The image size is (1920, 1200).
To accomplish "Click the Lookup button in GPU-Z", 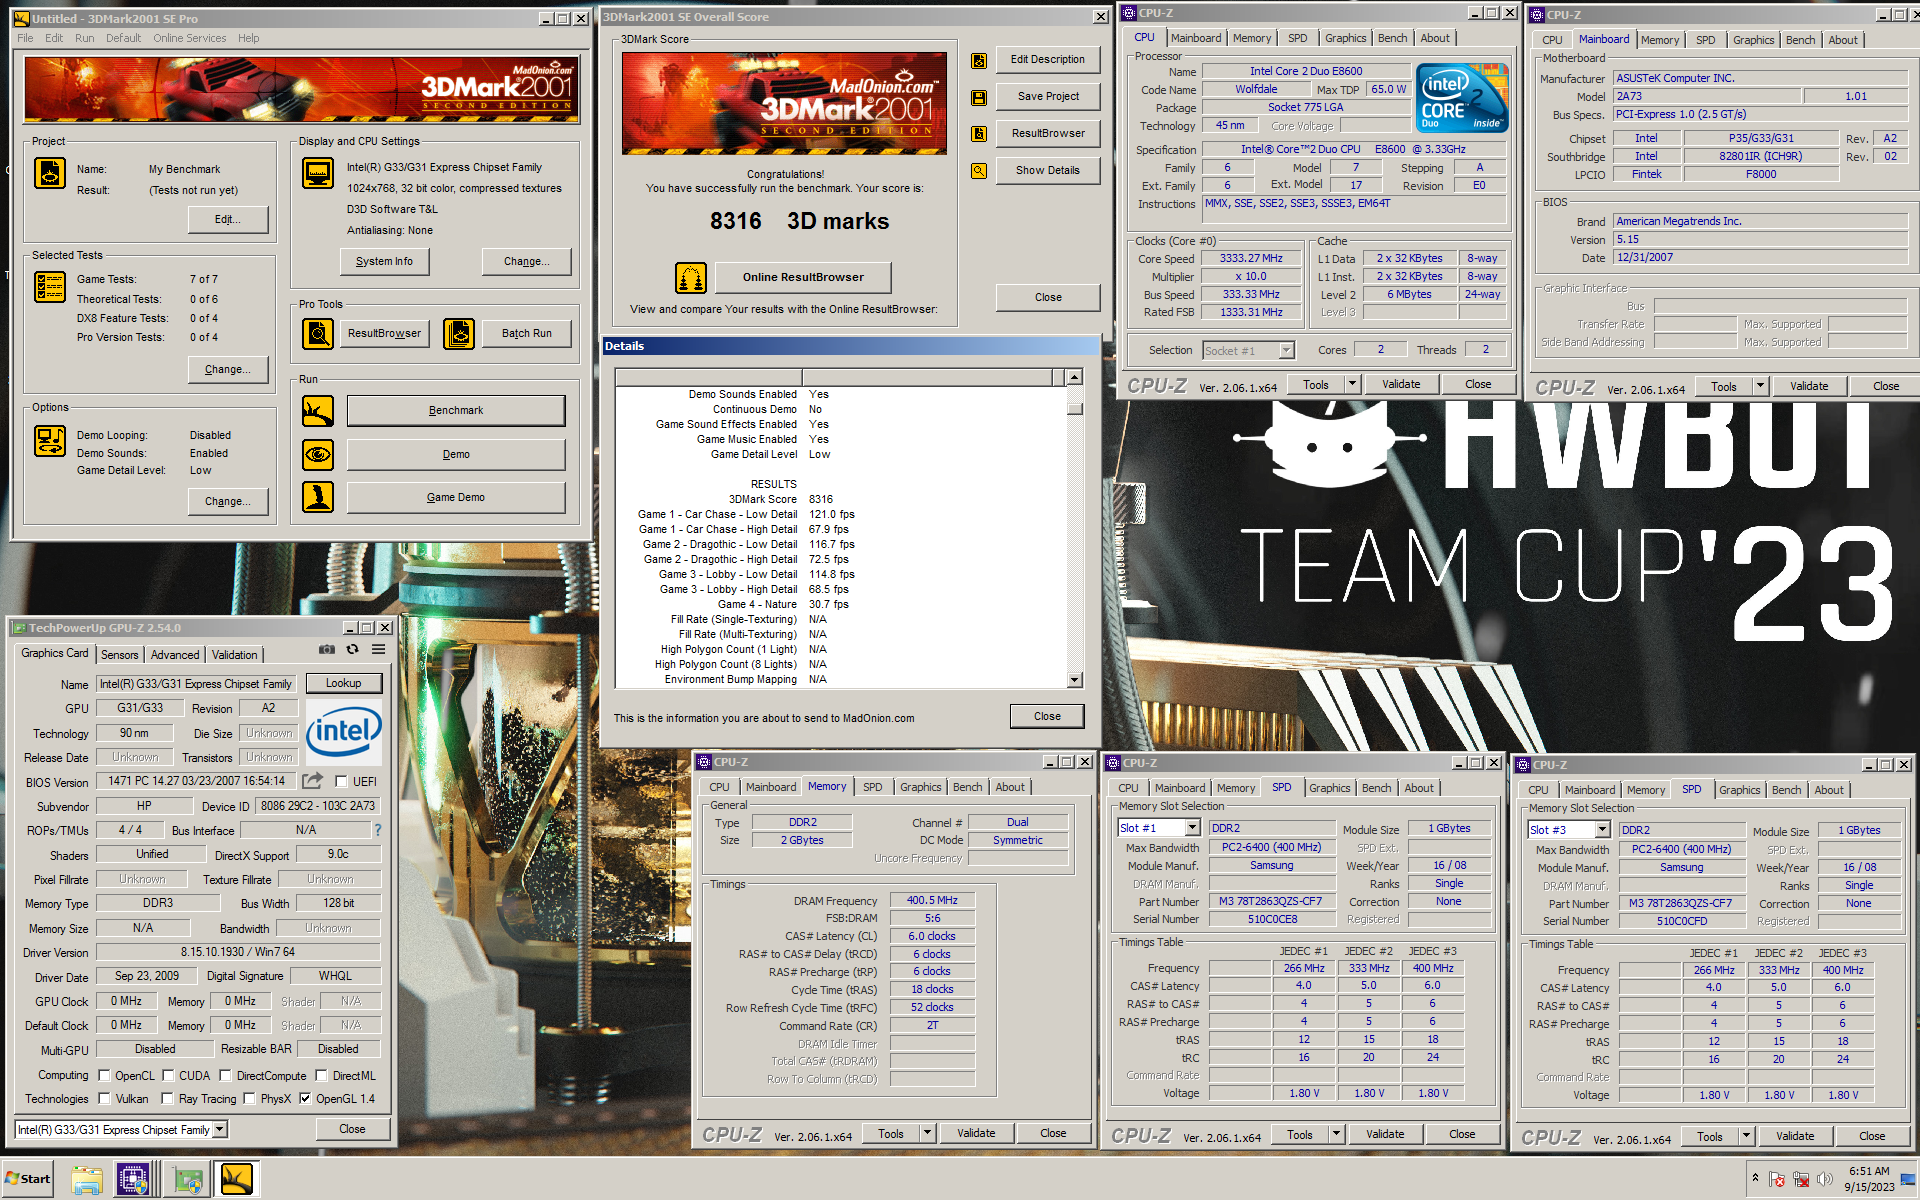I will click(x=343, y=683).
